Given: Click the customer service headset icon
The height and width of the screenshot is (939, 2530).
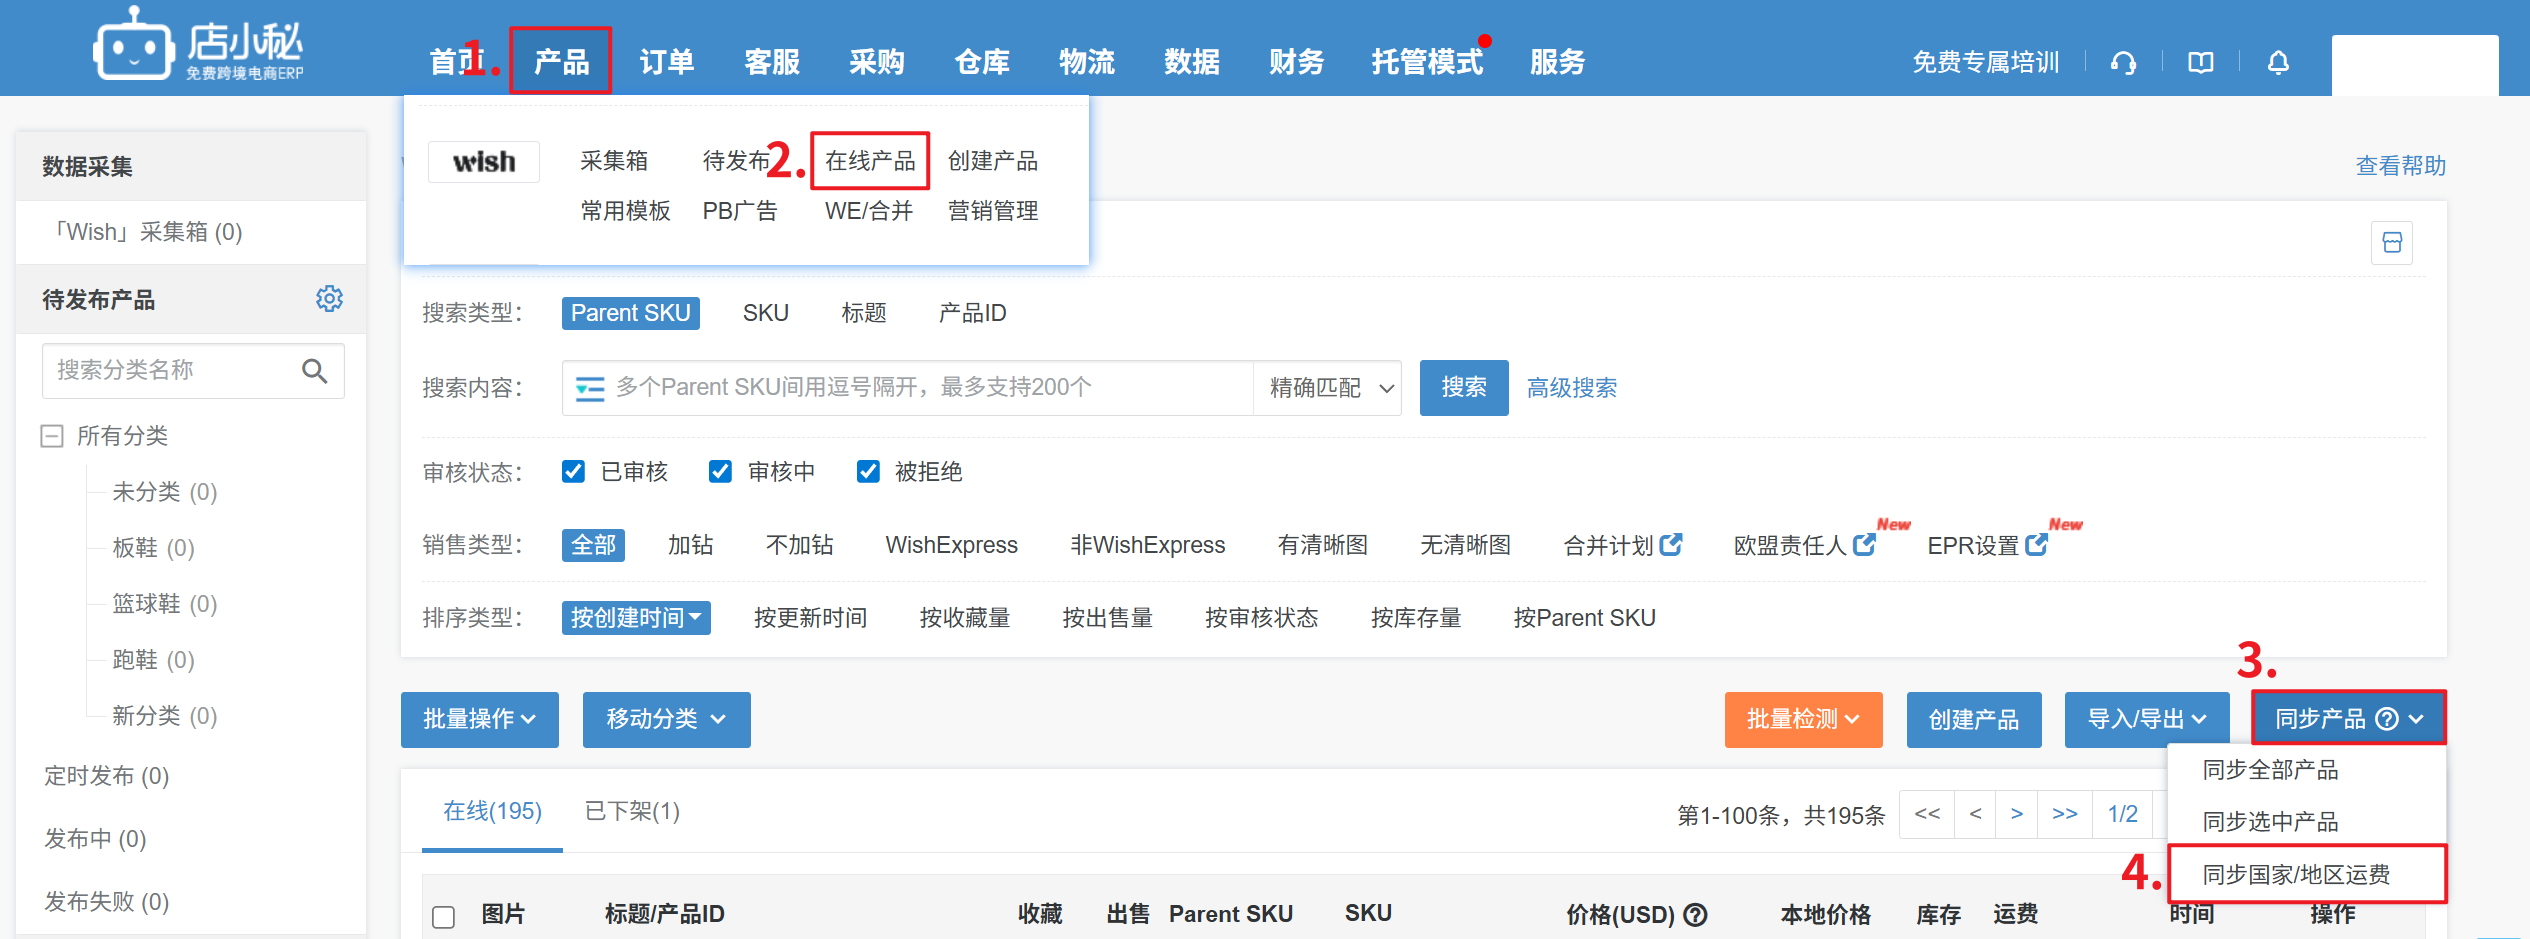Looking at the screenshot, I should 2123,63.
